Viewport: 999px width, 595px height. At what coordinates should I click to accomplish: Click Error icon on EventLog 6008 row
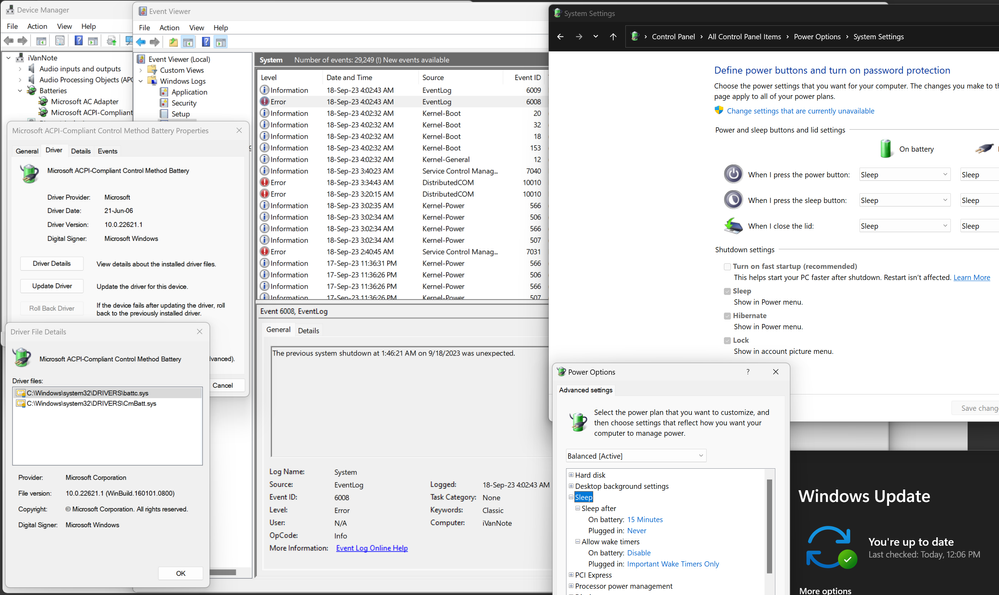[x=264, y=101]
